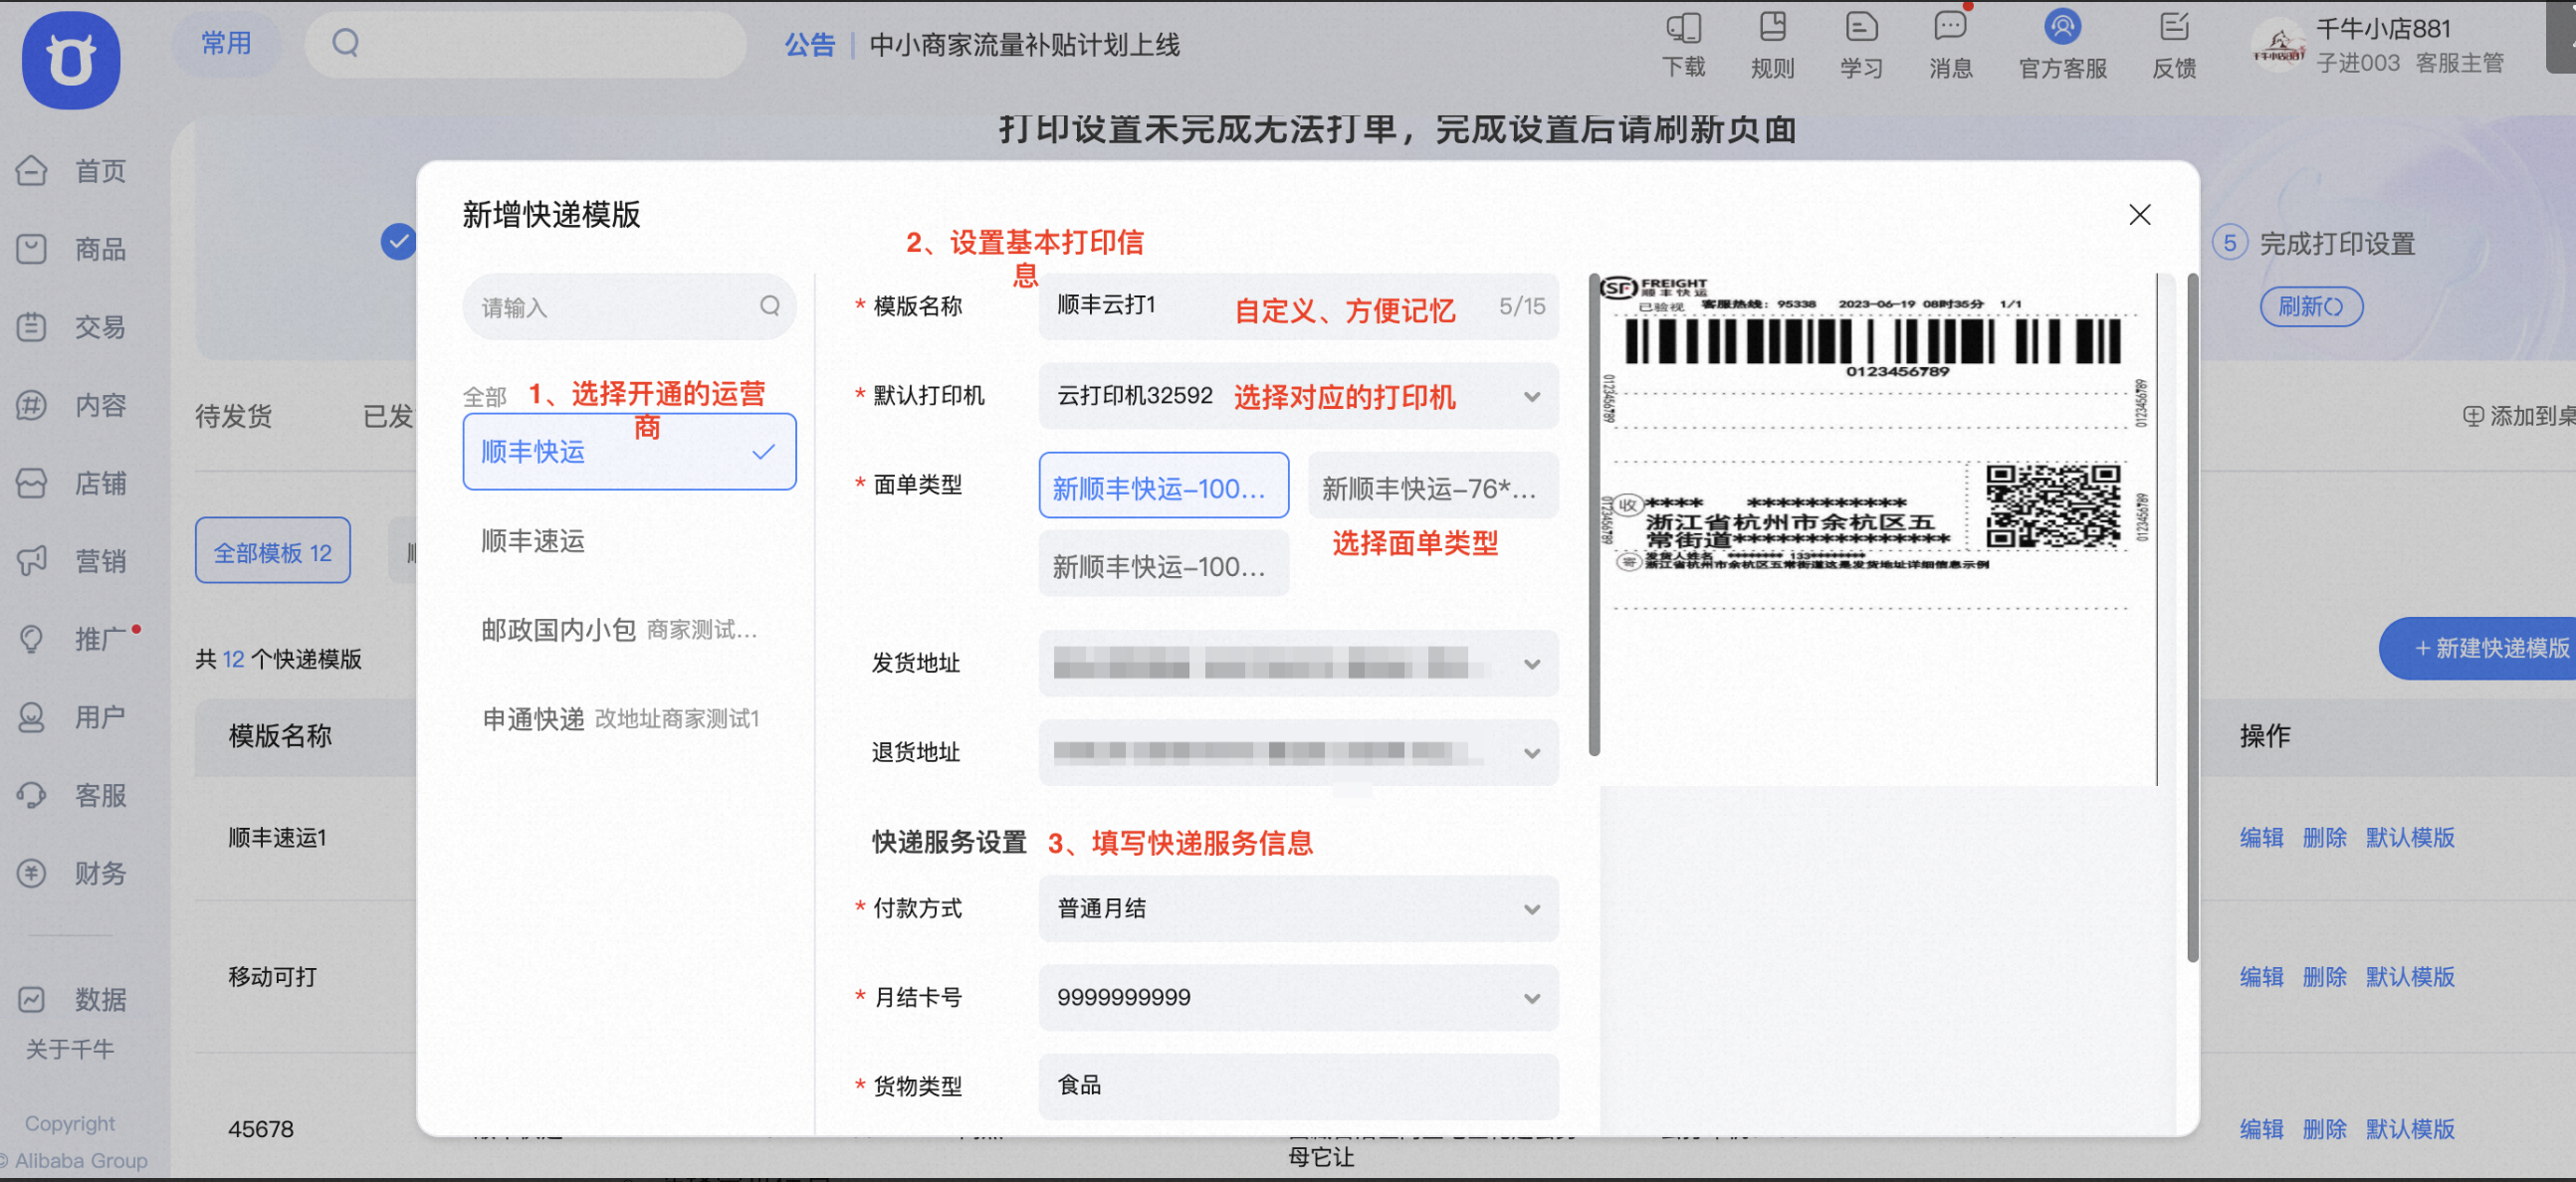Click the completed step blue checkmark
Viewport: 2576px width, 1182px height.
(x=398, y=241)
